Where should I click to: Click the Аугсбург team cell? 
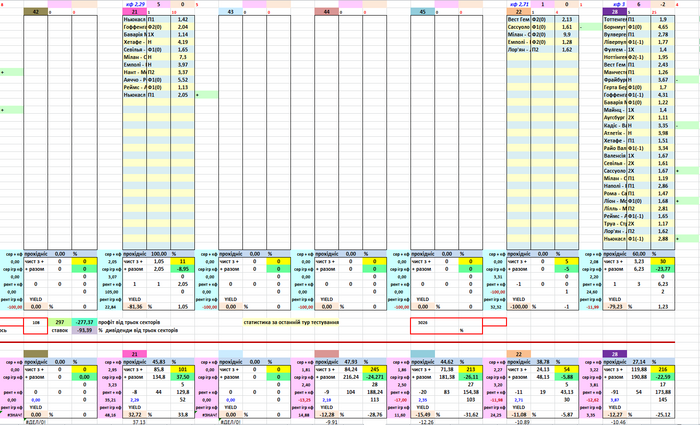tap(615, 117)
